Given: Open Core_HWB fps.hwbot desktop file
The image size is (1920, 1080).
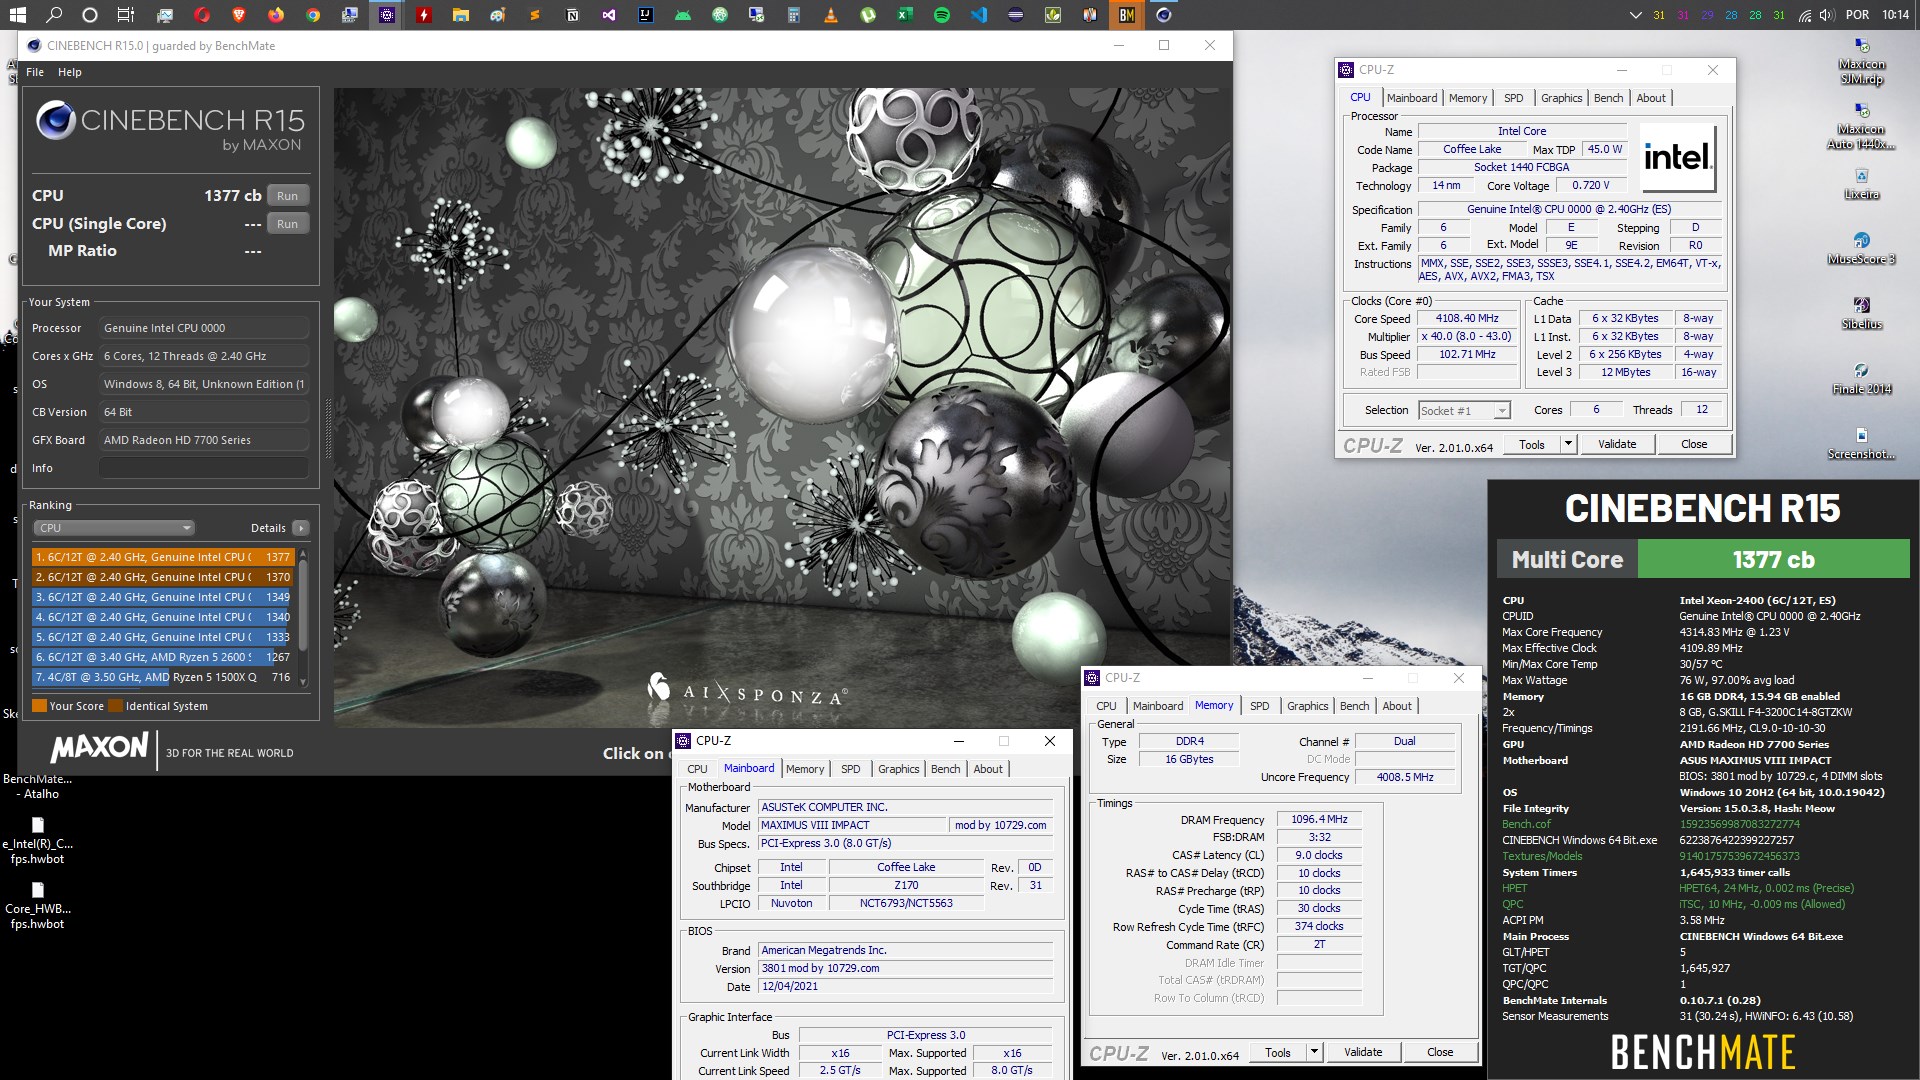Looking at the screenshot, I should pos(38,905).
